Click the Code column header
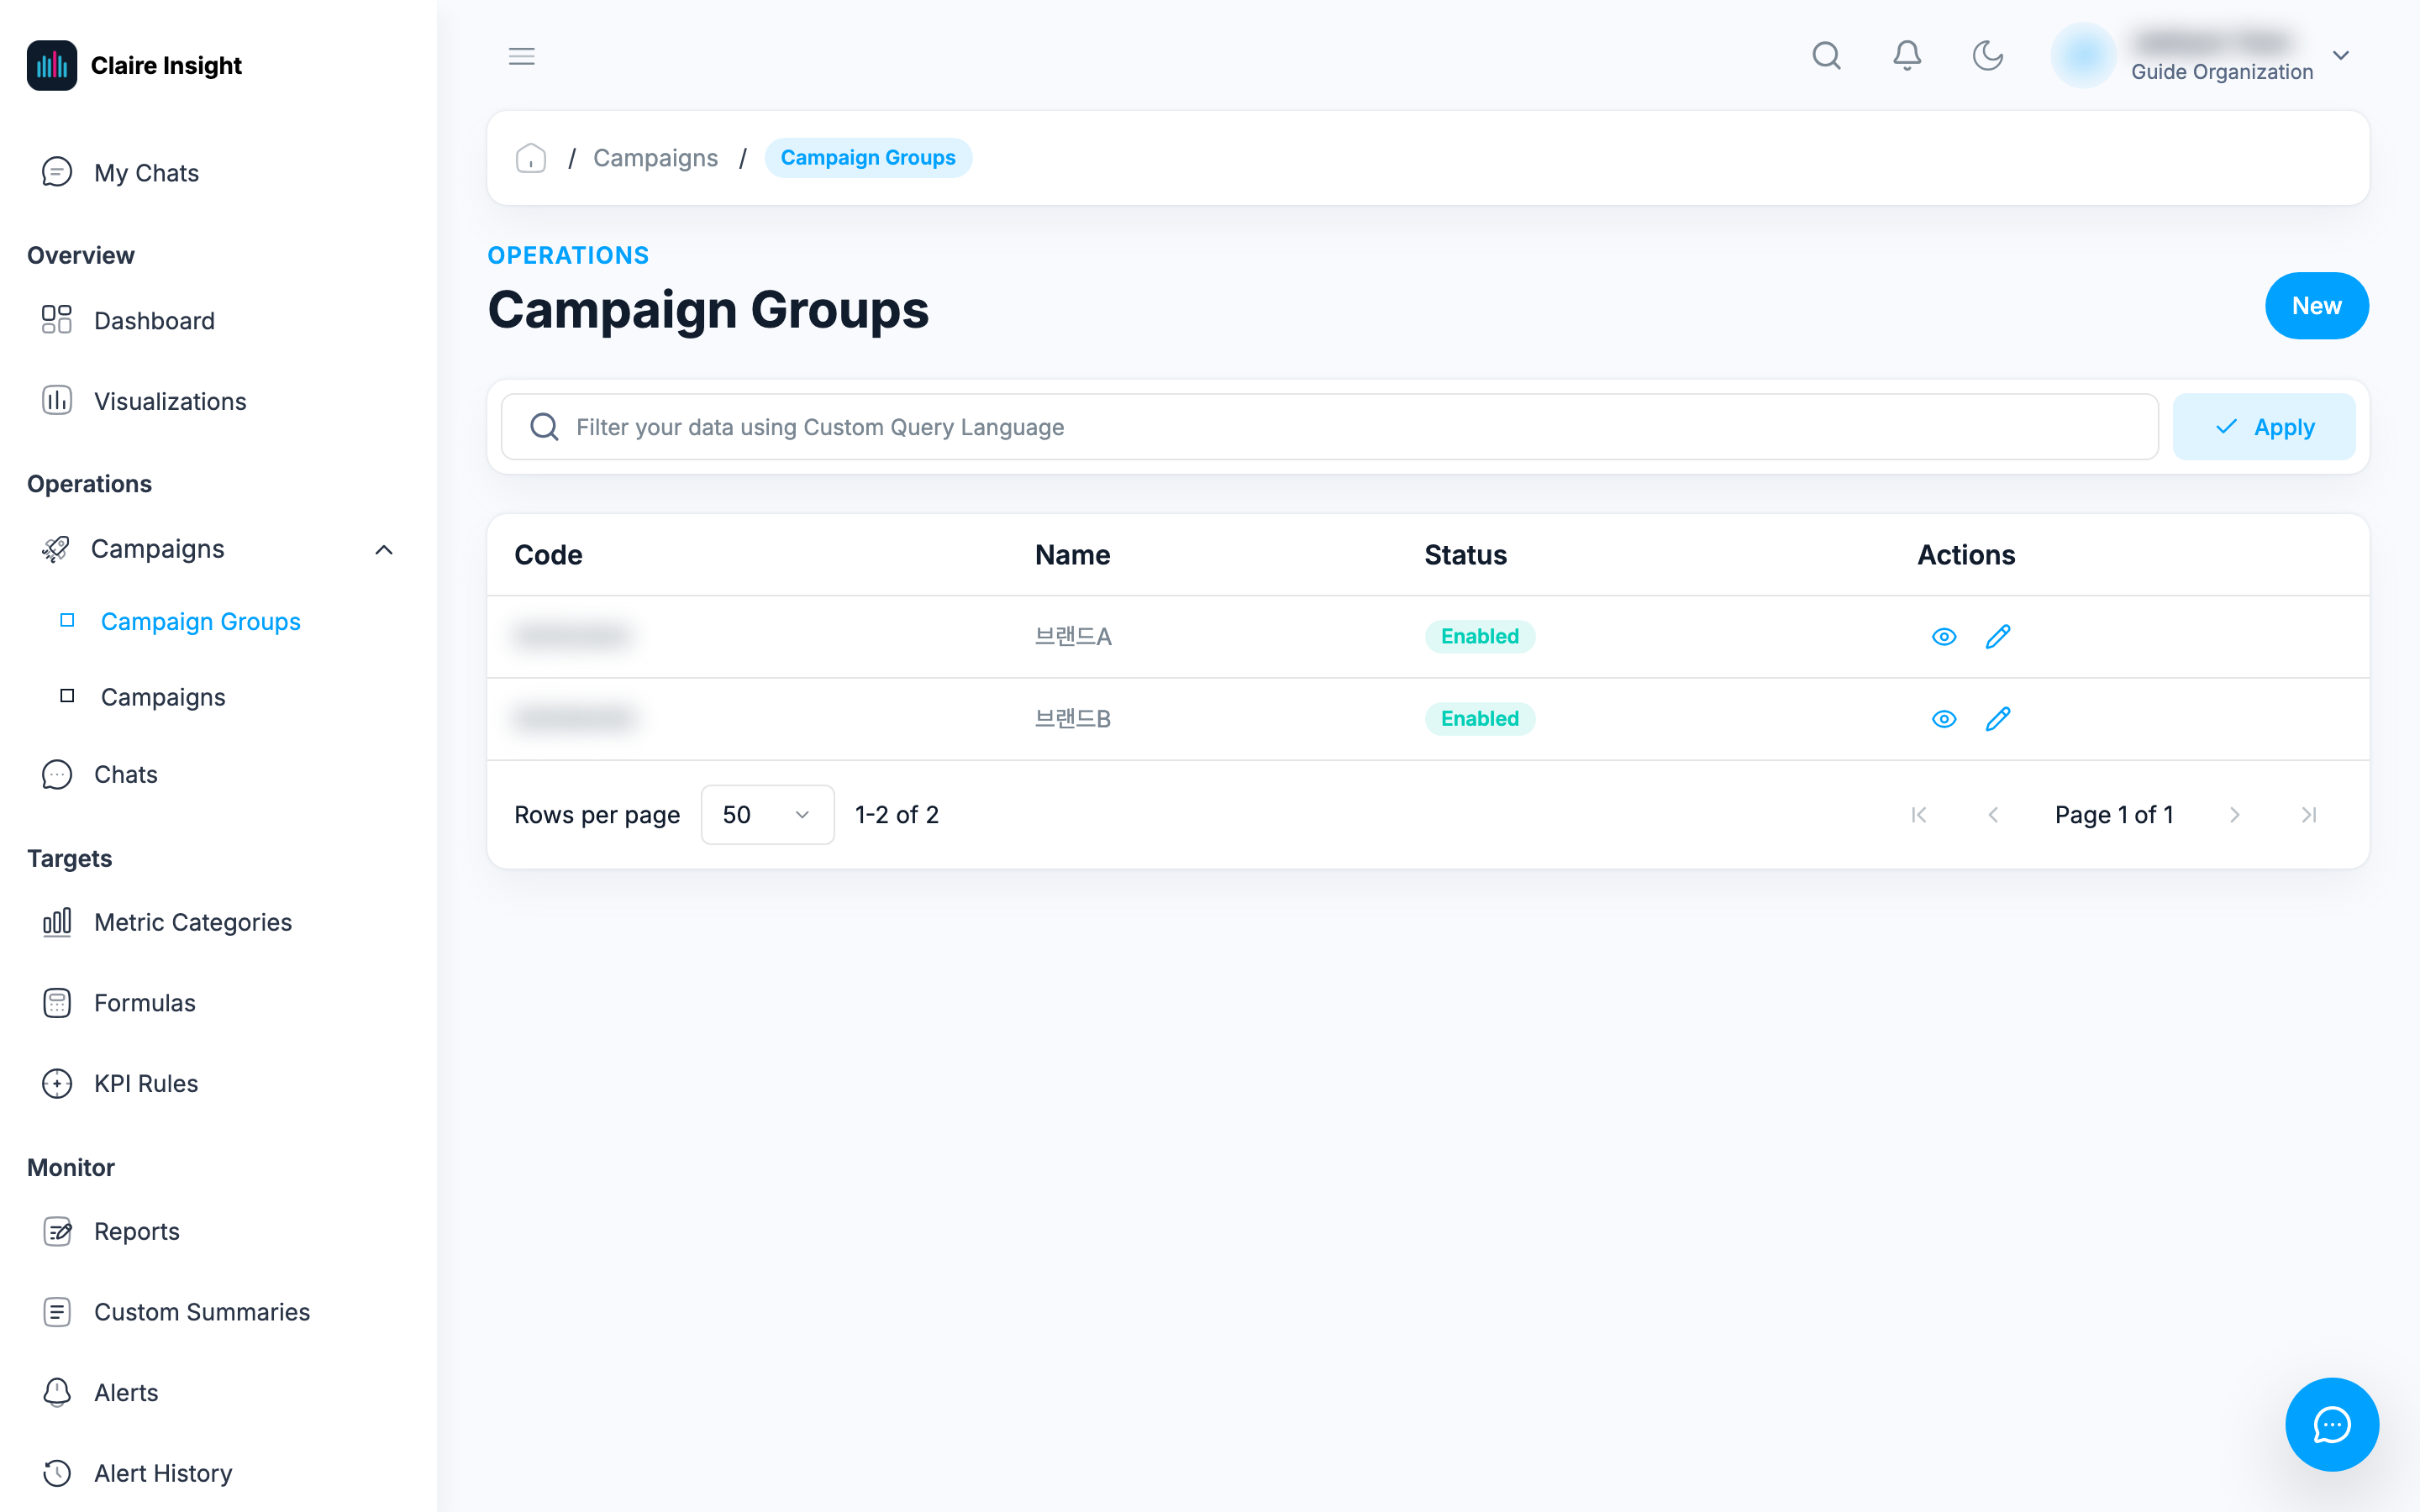Screen dimensions: 2420x1512 pos(548,555)
